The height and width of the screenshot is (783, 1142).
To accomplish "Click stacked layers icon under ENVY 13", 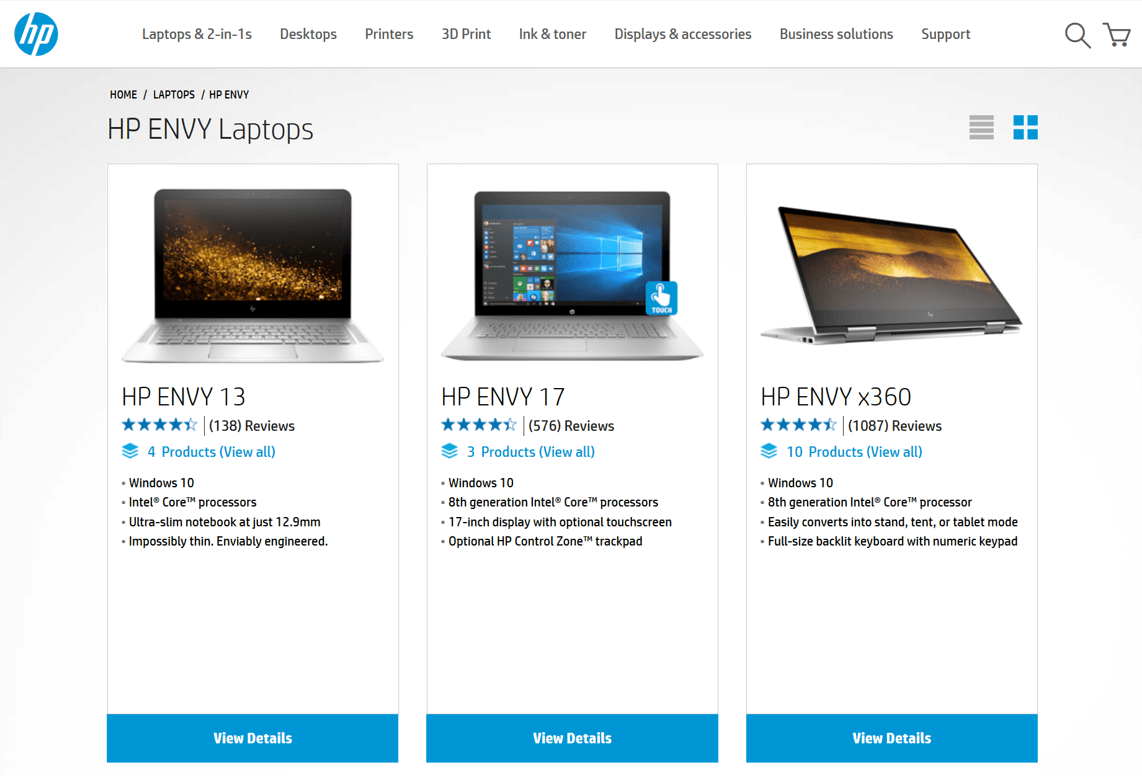I will pos(130,452).
